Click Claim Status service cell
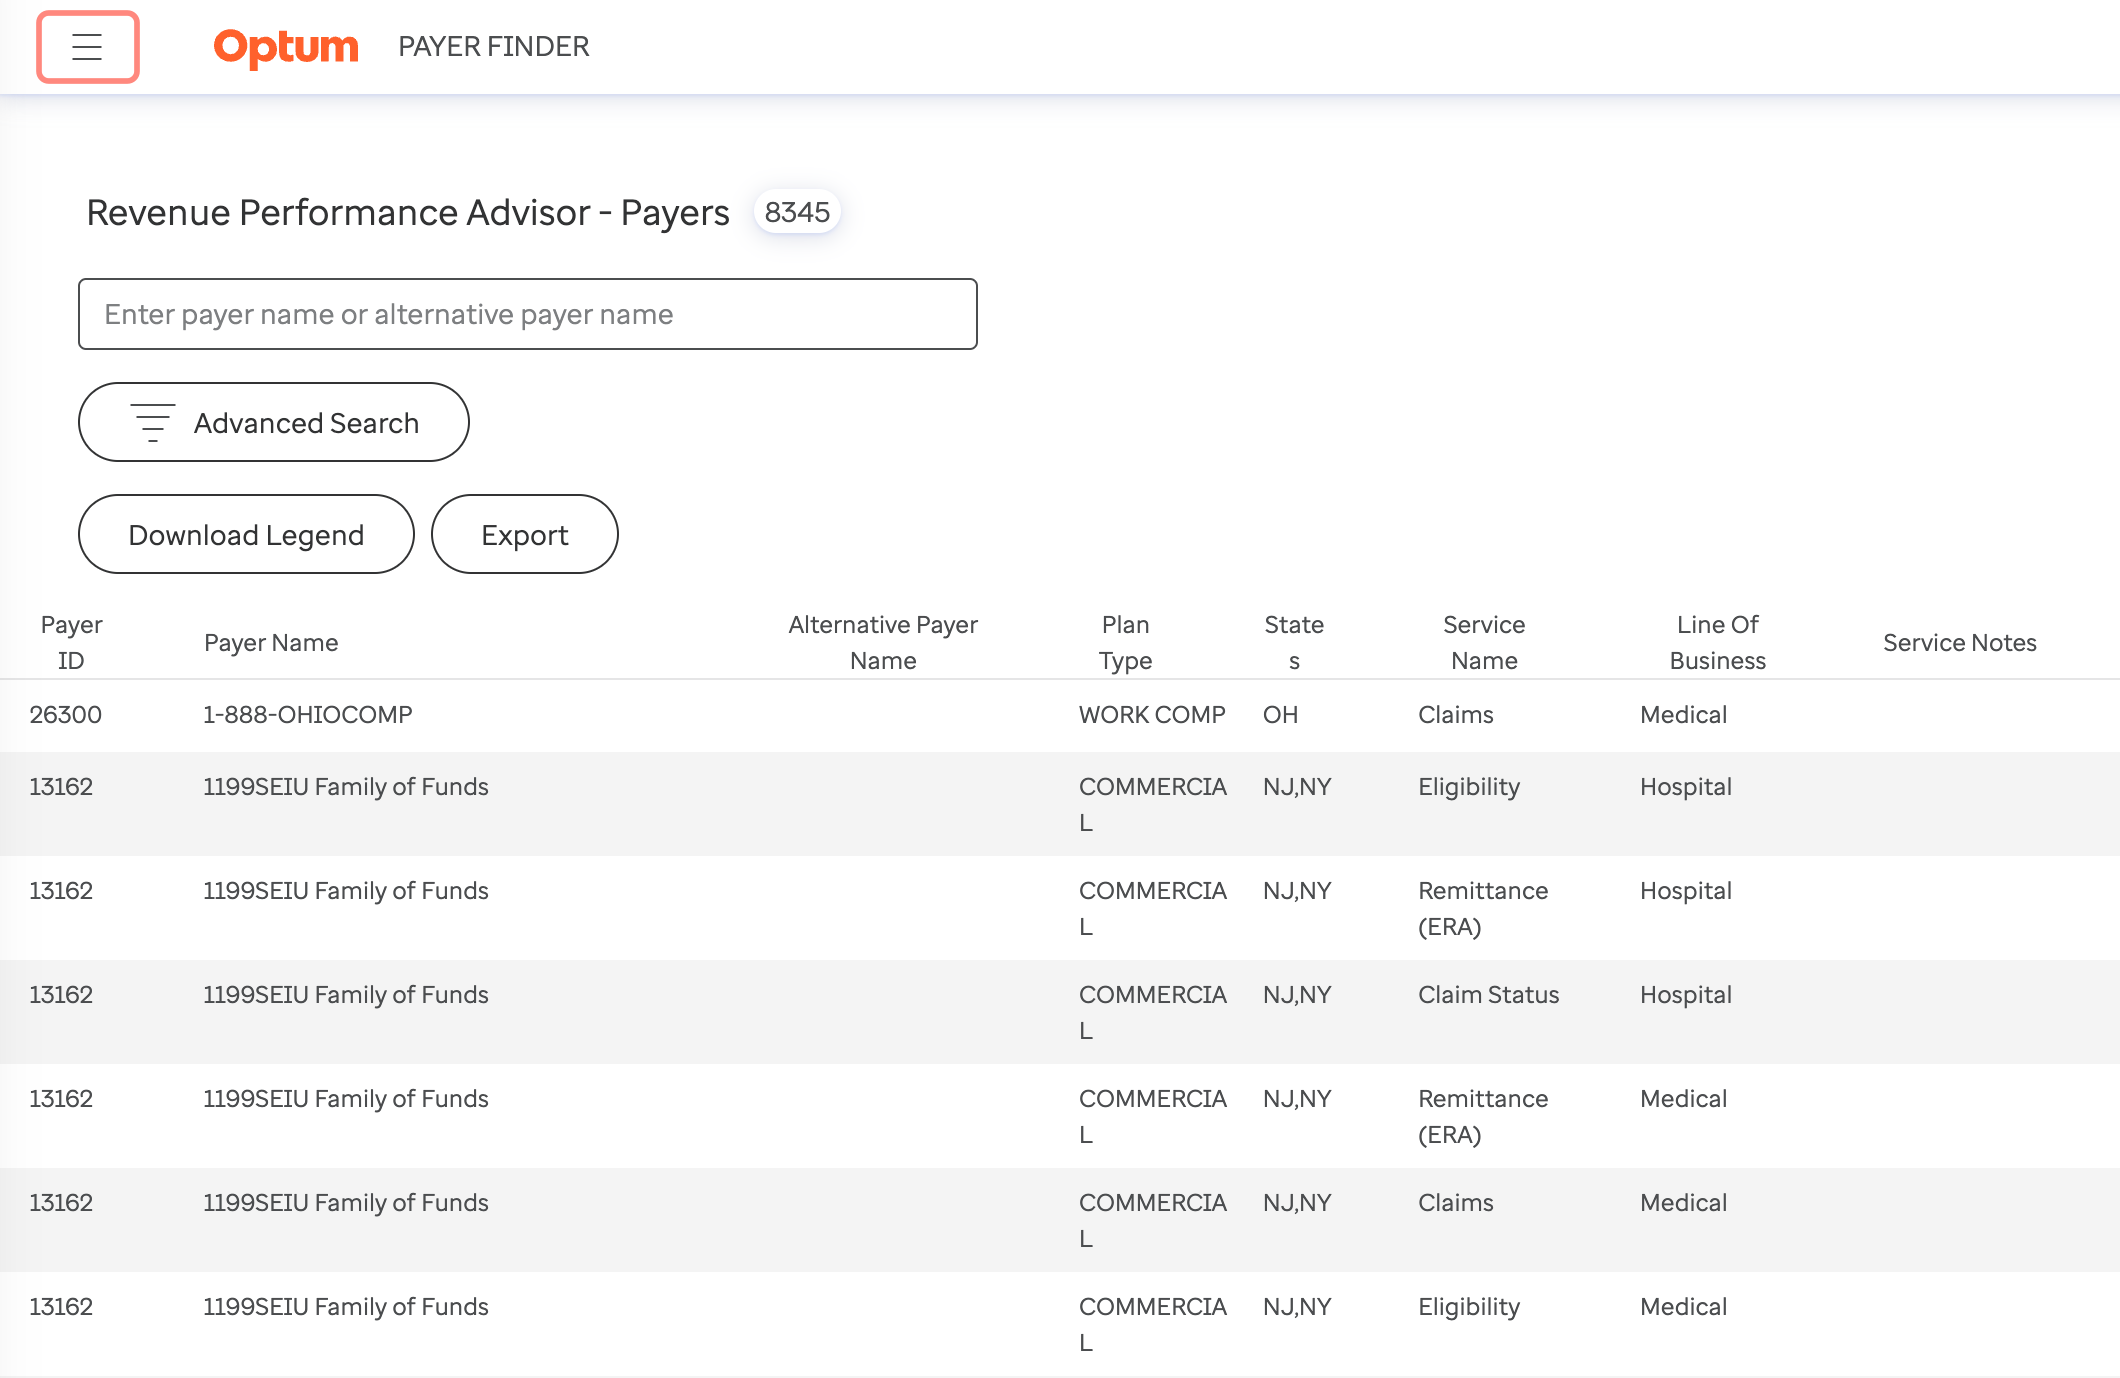The height and width of the screenshot is (1378, 2120). (1489, 995)
